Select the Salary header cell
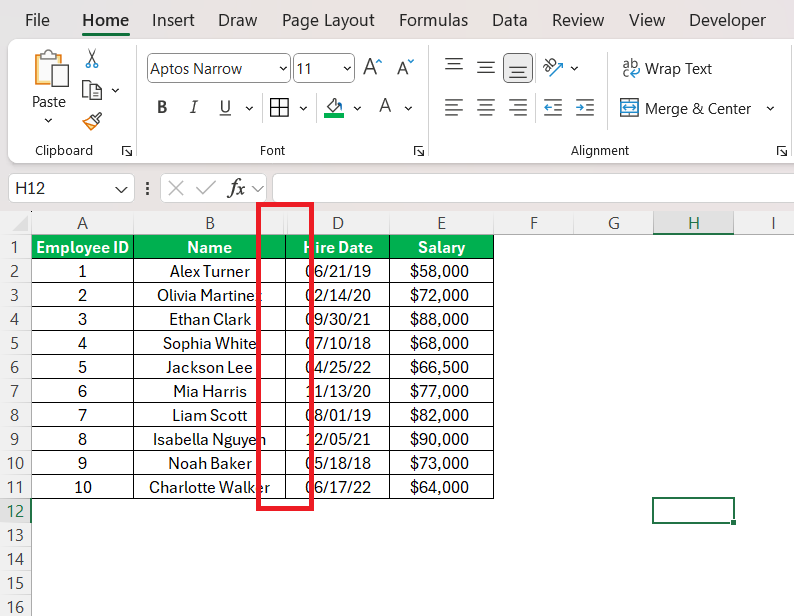This screenshot has height=616, width=794. click(442, 247)
